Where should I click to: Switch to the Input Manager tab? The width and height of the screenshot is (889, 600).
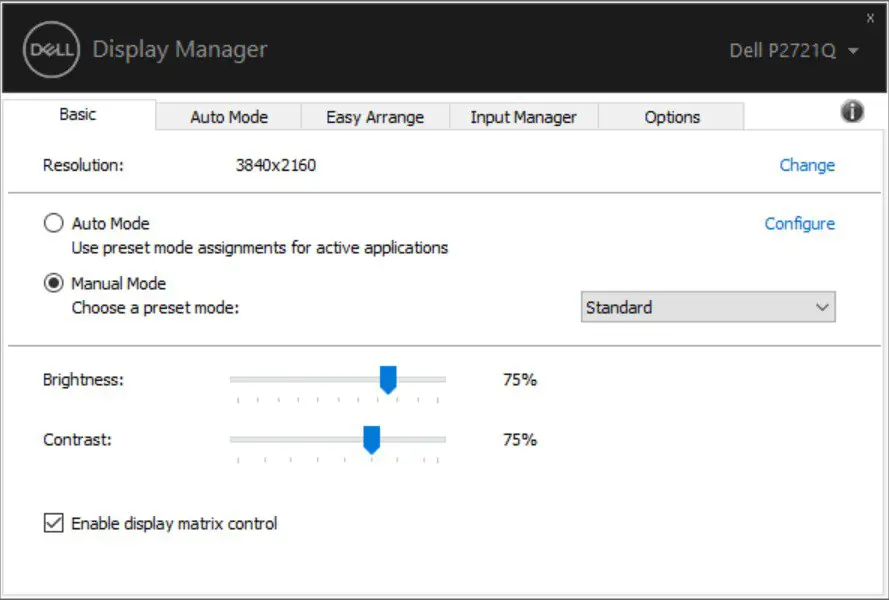click(523, 117)
